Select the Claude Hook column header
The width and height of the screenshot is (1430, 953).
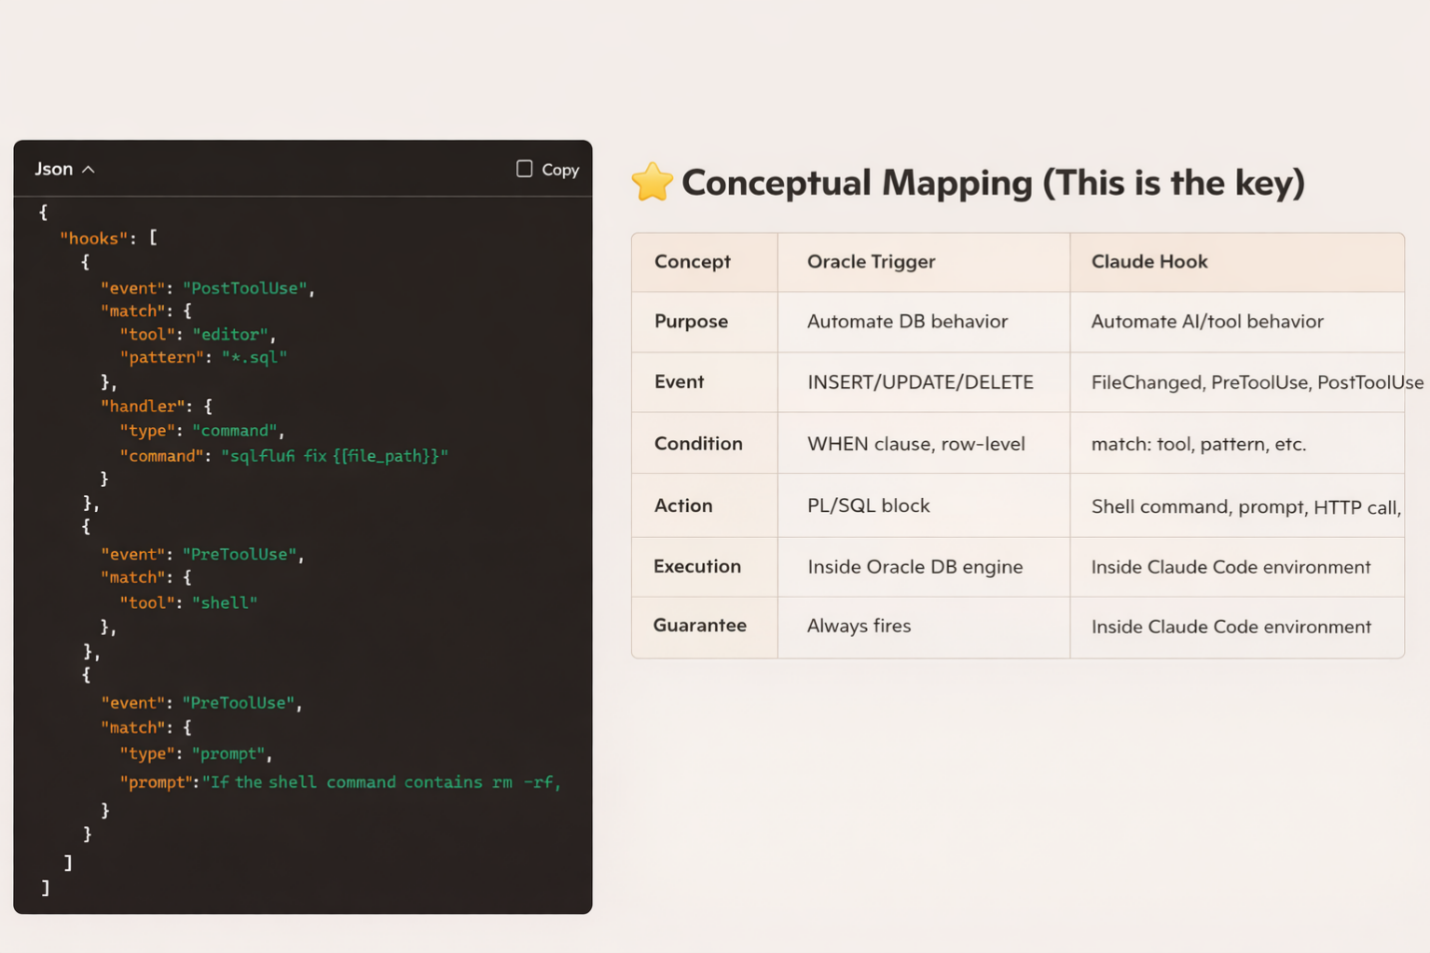[x=1149, y=262]
